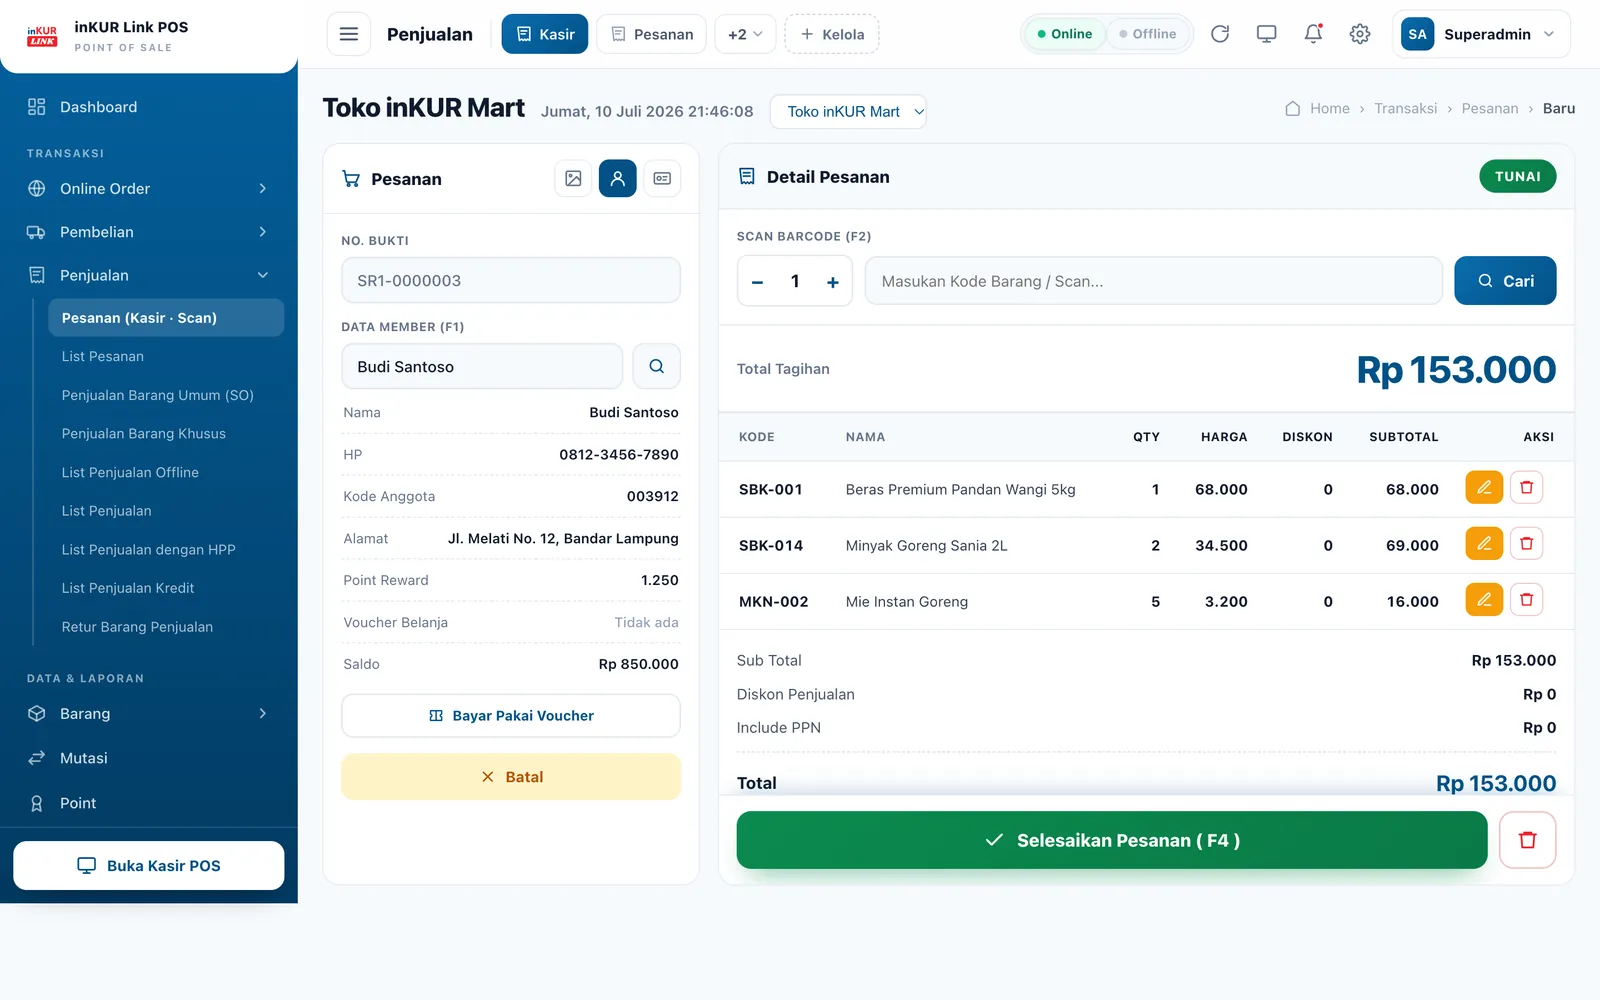Open the +2 more tabs dropdown
This screenshot has height=1000, width=1600.
(745, 34)
